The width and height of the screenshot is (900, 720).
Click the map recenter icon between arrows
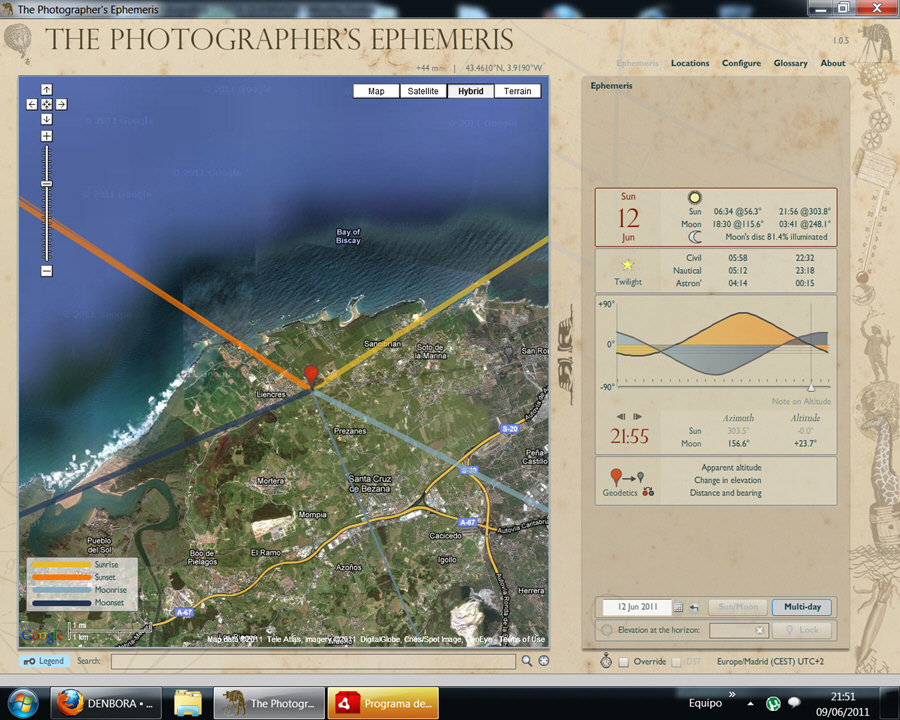click(x=46, y=104)
